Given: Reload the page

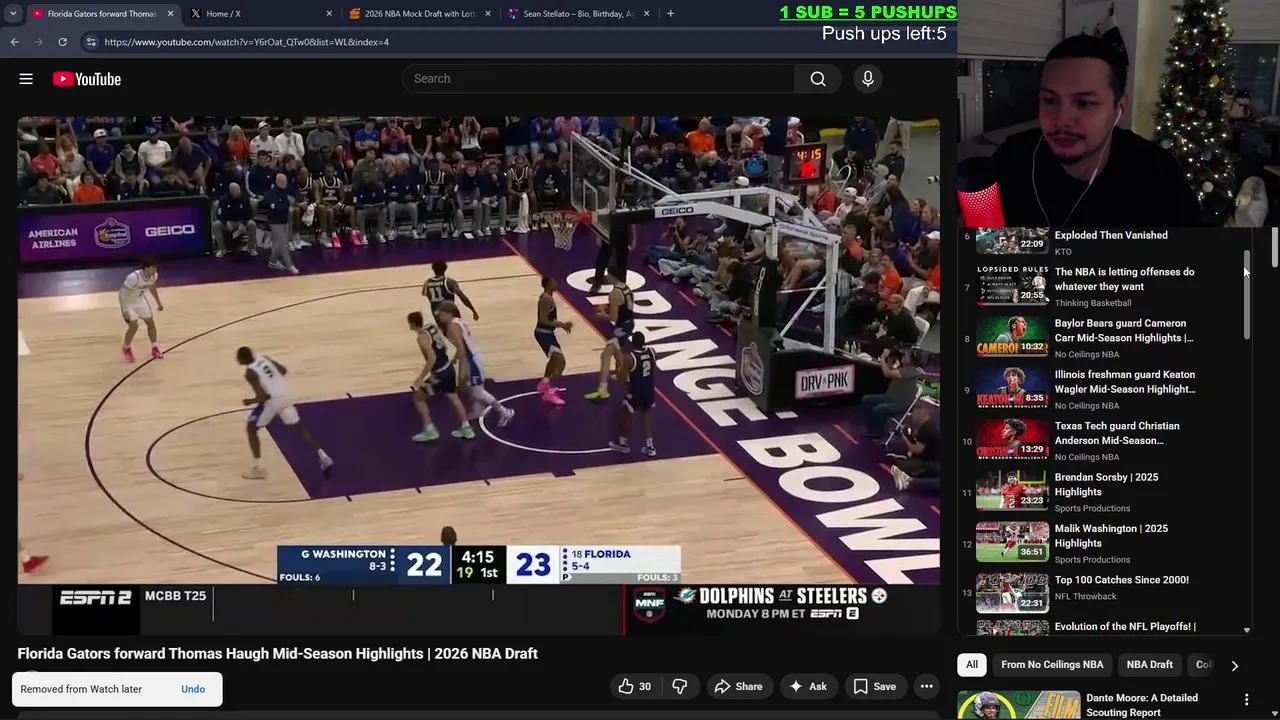Looking at the screenshot, I should tap(62, 42).
